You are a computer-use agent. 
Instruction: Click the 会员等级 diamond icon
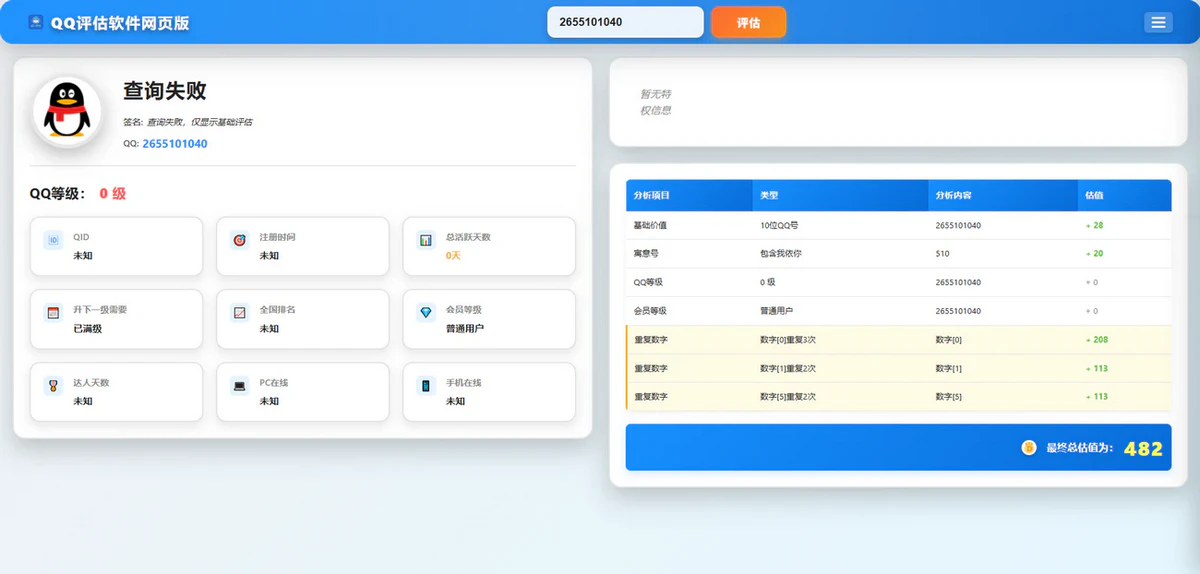pos(426,313)
